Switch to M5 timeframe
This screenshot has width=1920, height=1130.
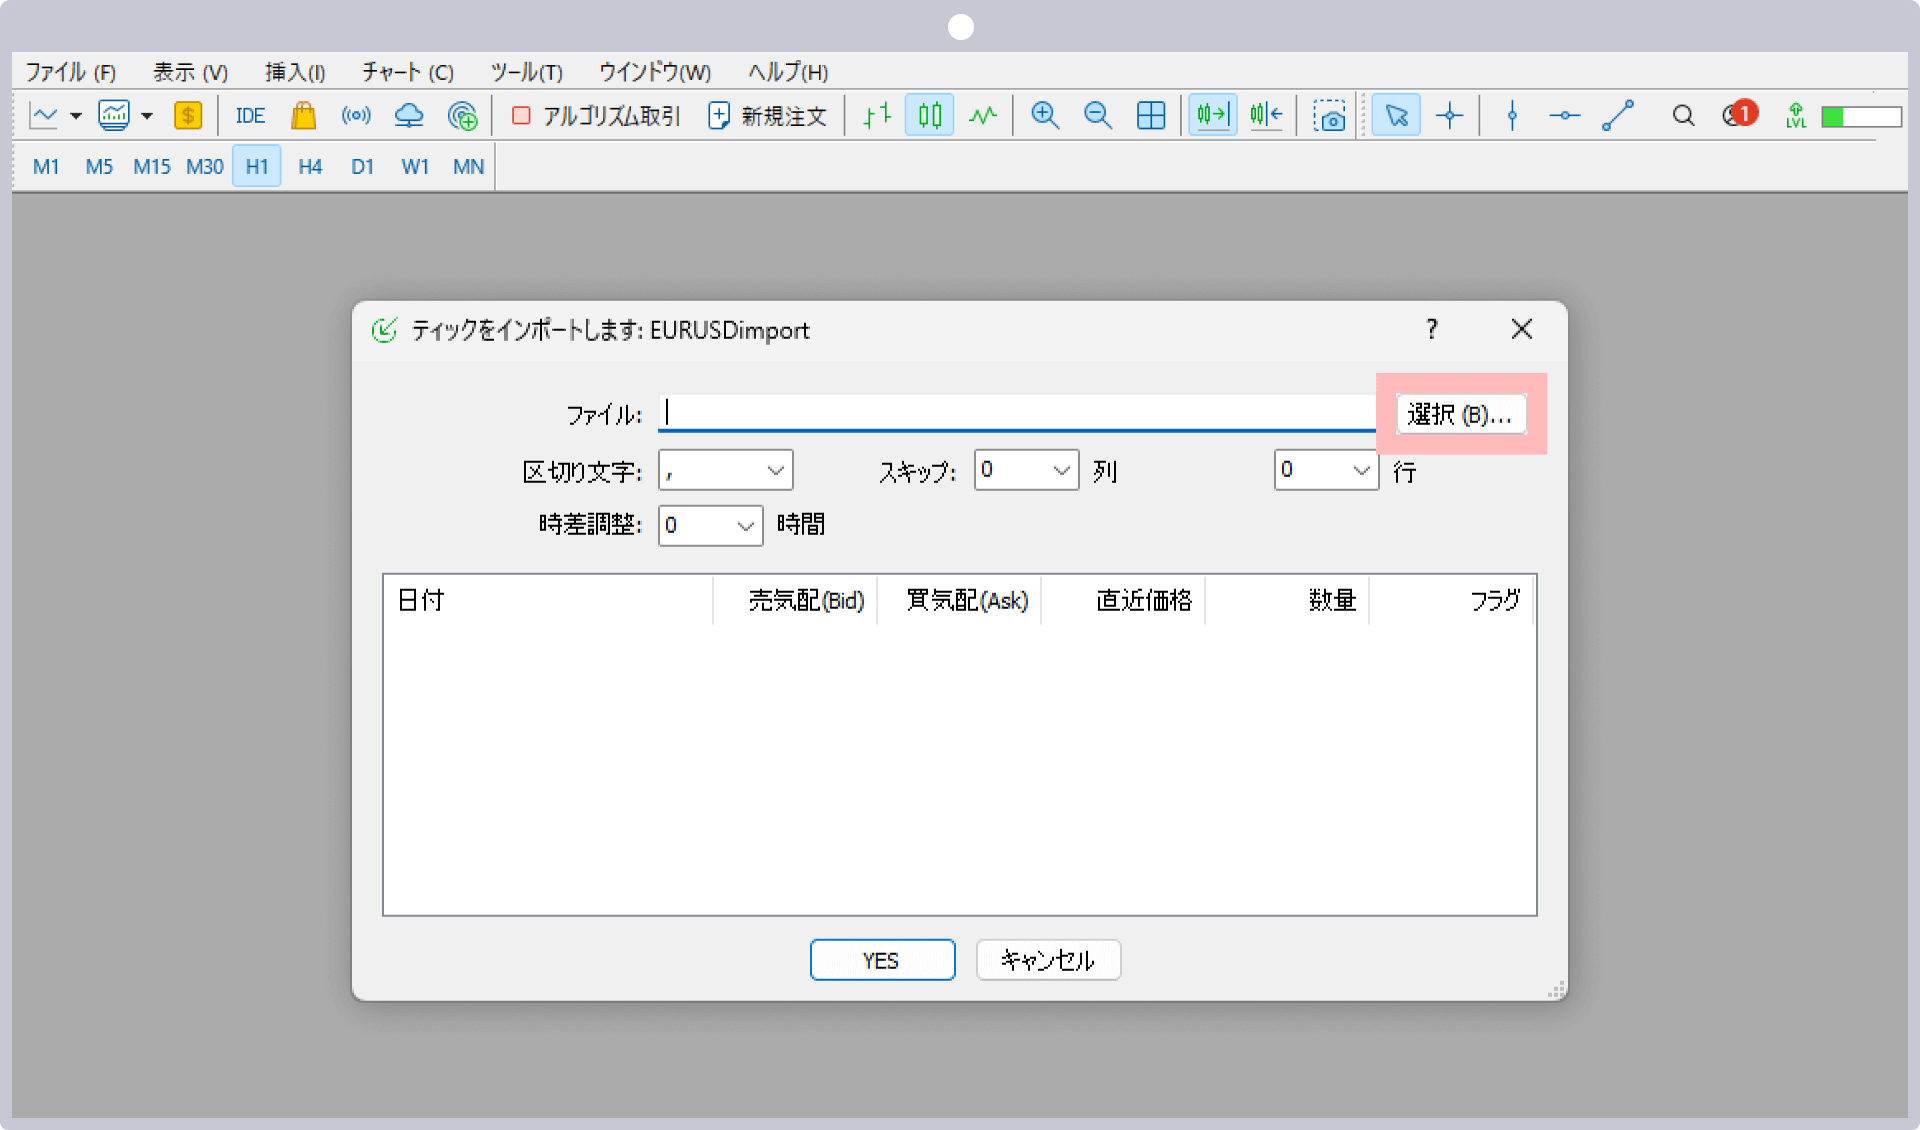(x=99, y=167)
